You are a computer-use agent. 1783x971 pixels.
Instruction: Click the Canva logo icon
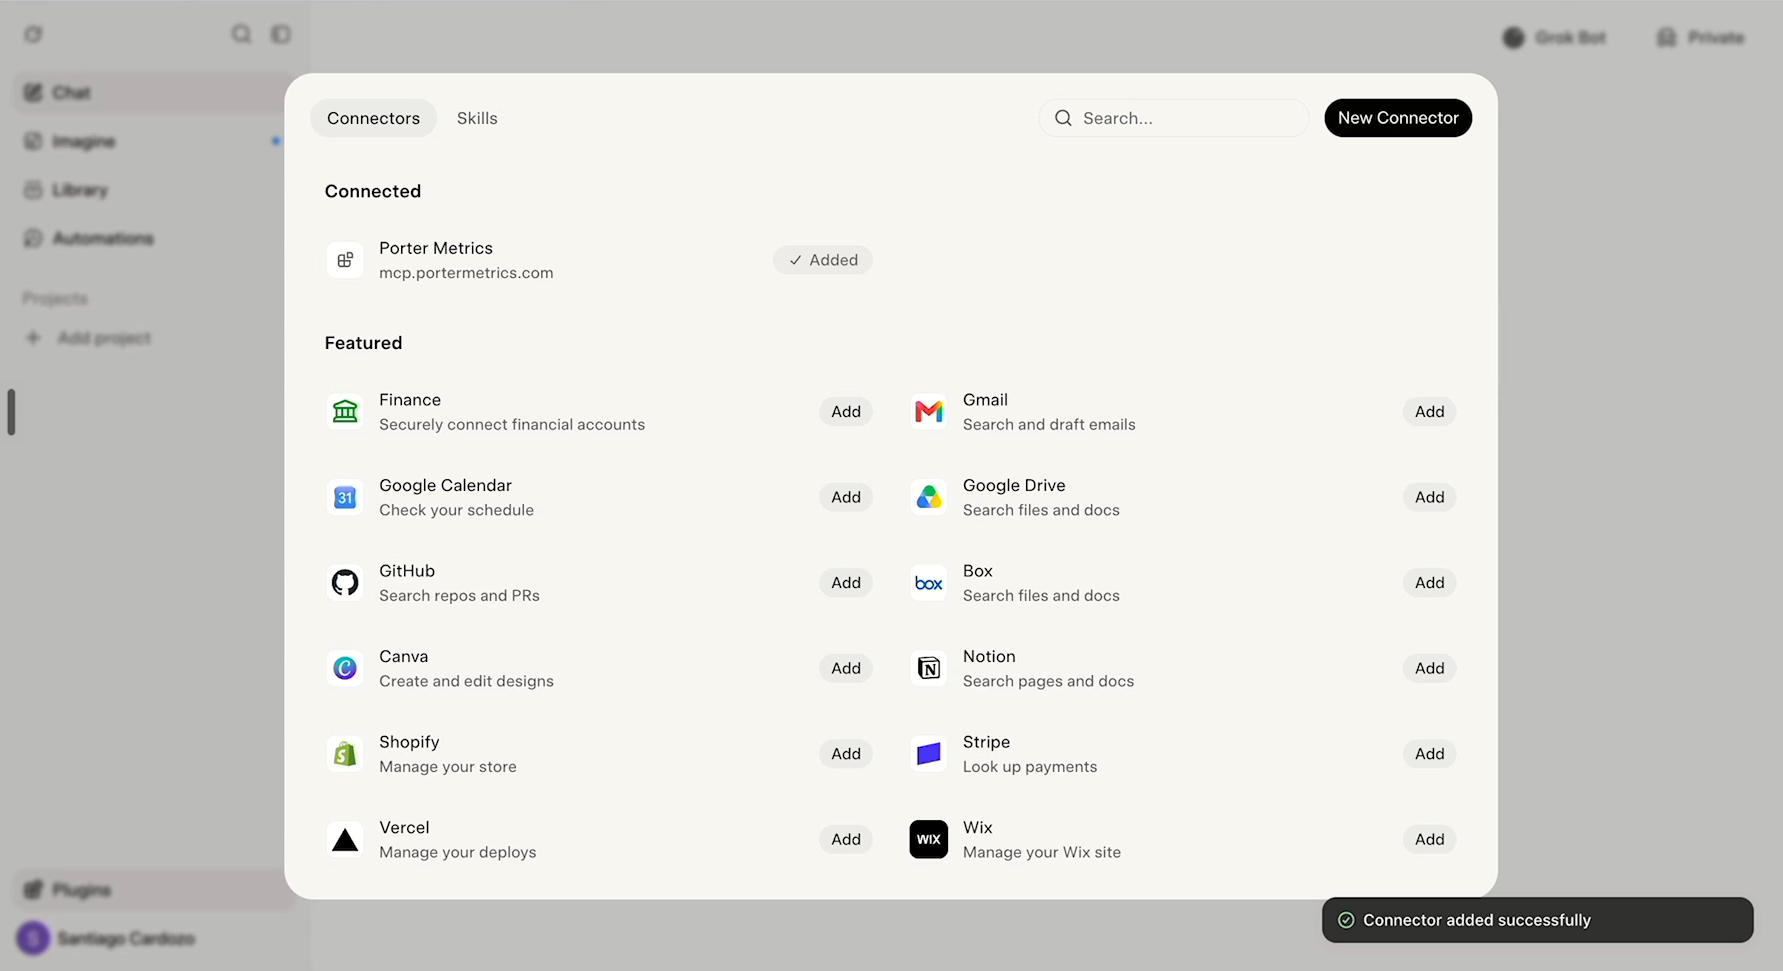345,668
